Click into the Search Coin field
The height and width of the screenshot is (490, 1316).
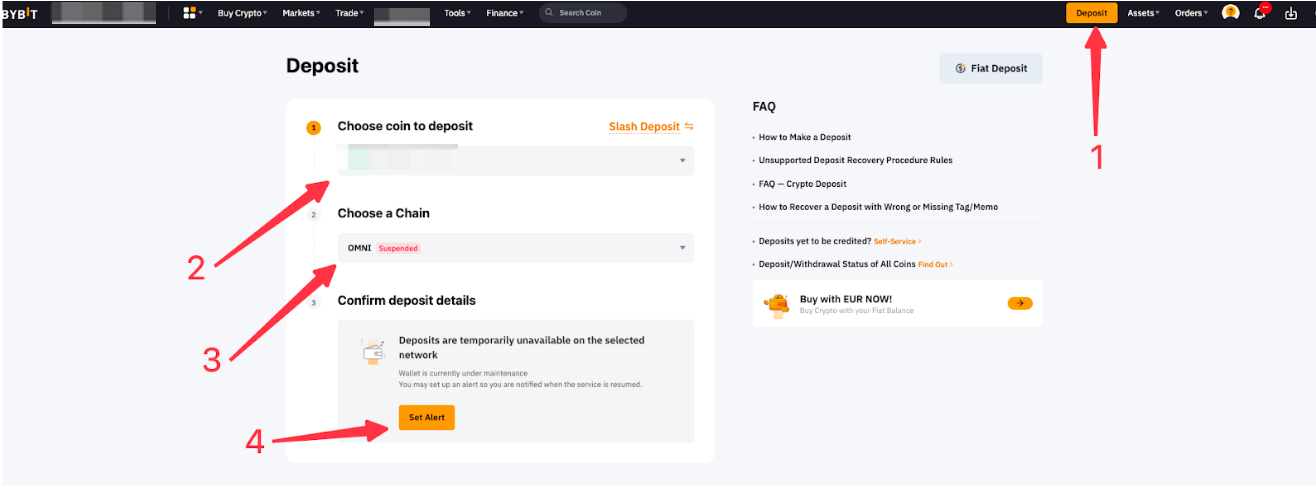pos(590,13)
